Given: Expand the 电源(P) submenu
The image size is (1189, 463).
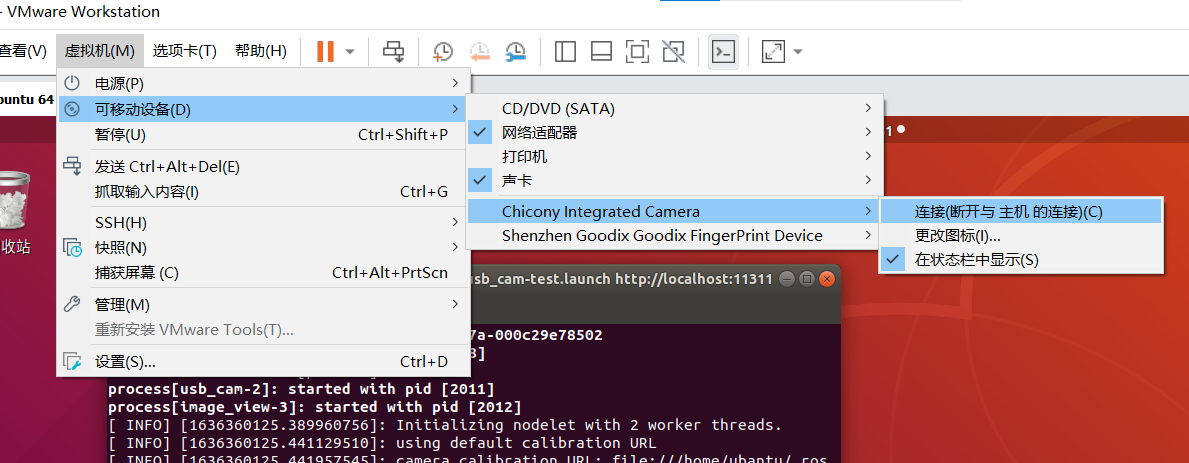Looking at the screenshot, I should pyautogui.click(x=264, y=83).
